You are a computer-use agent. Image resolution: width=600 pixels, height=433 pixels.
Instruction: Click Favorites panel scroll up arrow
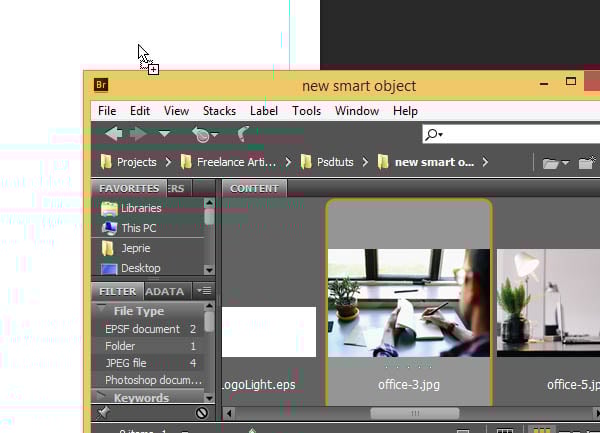click(209, 203)
